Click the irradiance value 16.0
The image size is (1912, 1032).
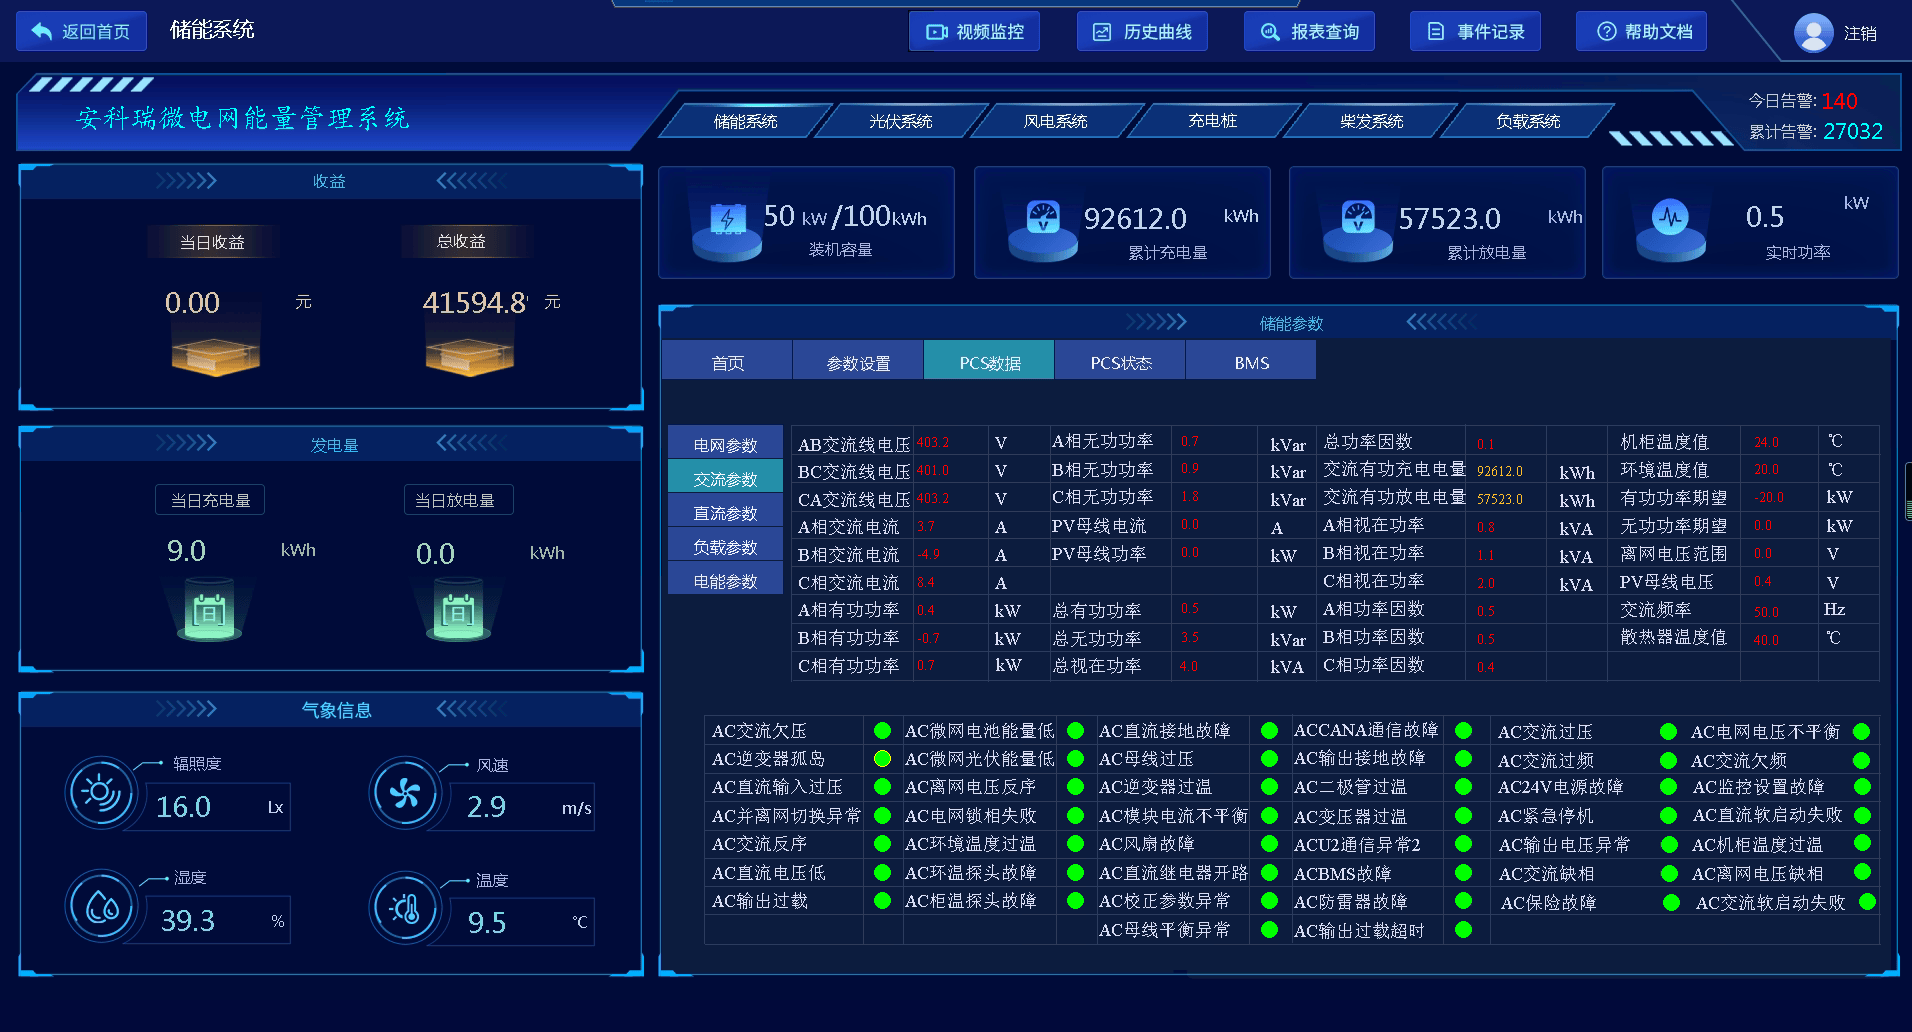pyautogui.click(x=183, y=806)
